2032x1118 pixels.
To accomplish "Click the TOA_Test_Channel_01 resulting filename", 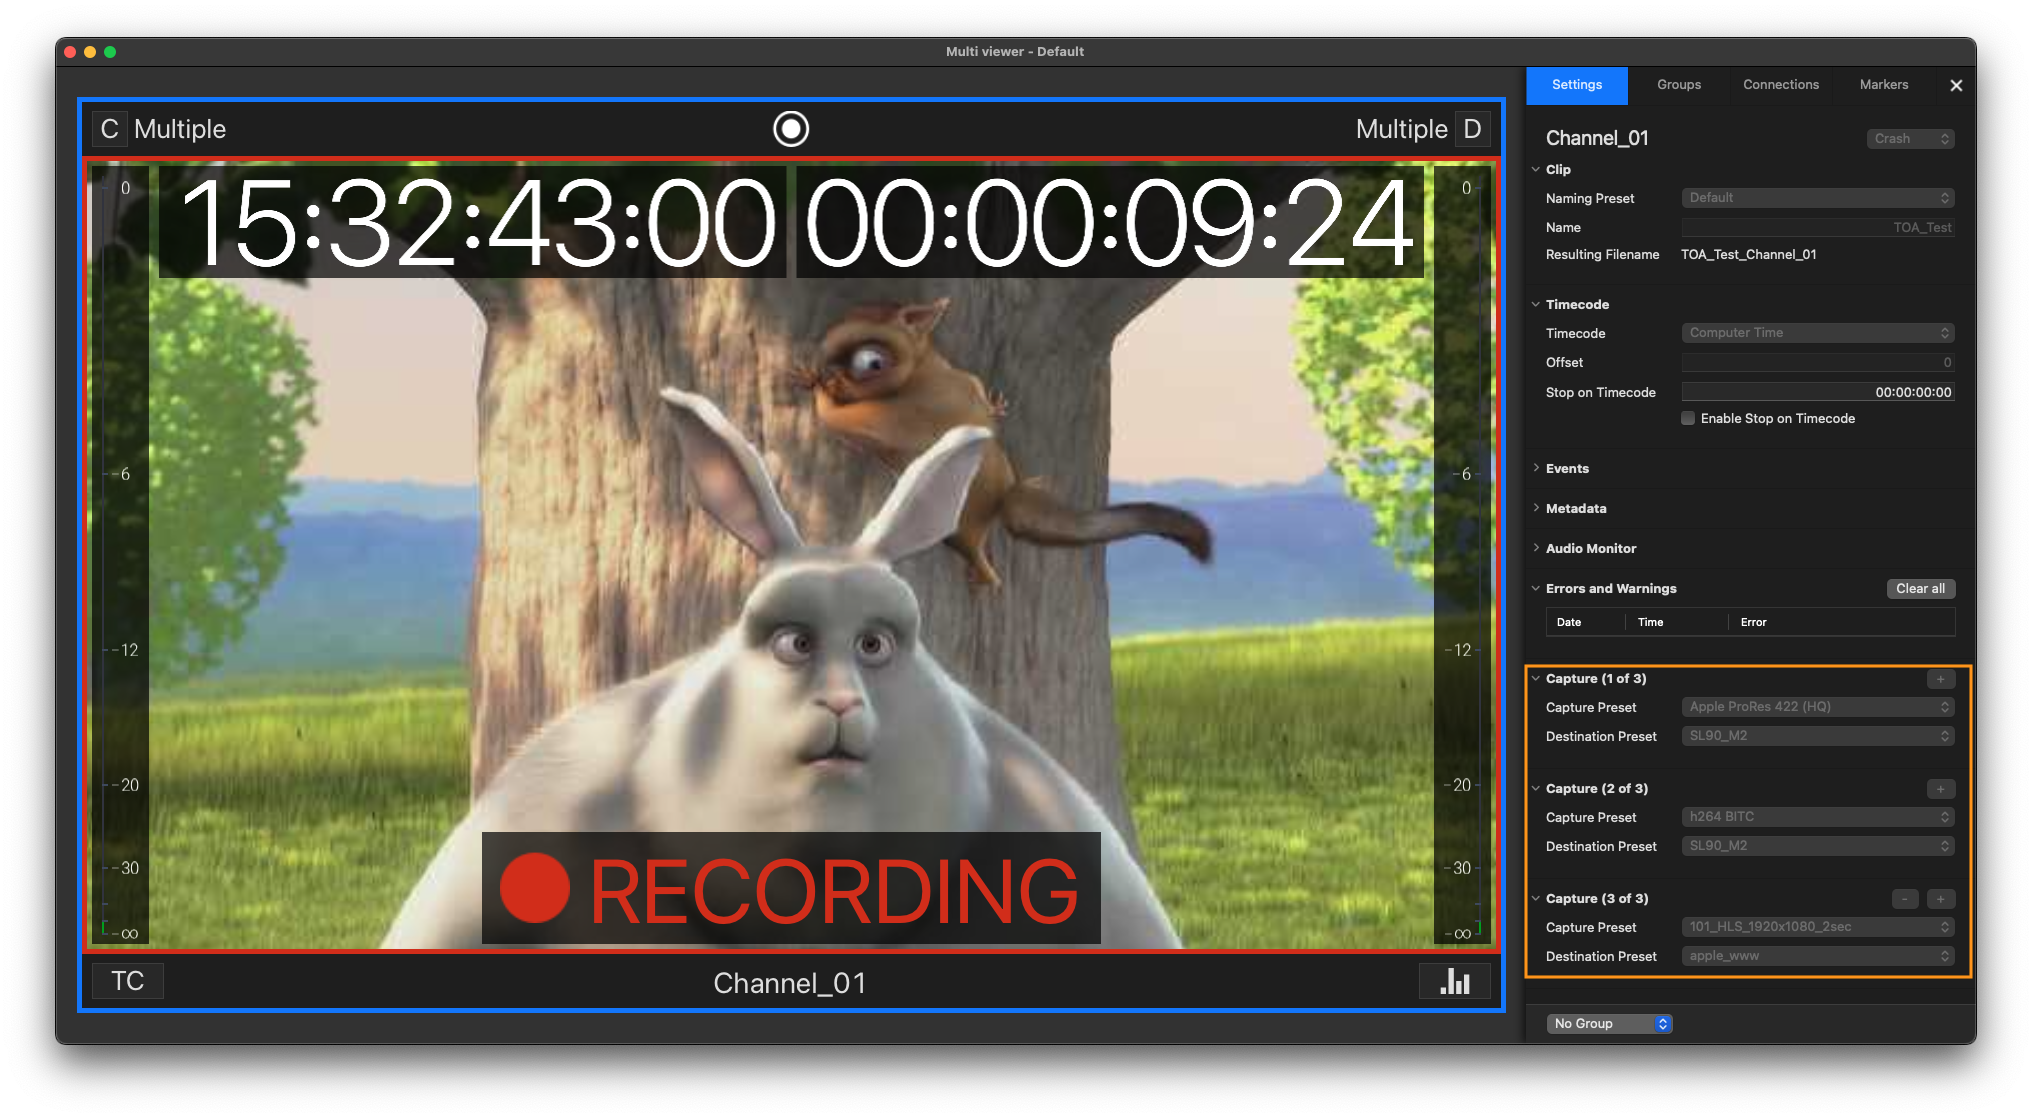I will (x=1749, y=255).
